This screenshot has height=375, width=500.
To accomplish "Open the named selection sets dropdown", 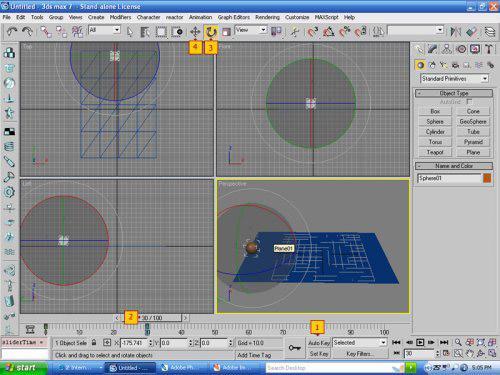I will click(416, 30).
